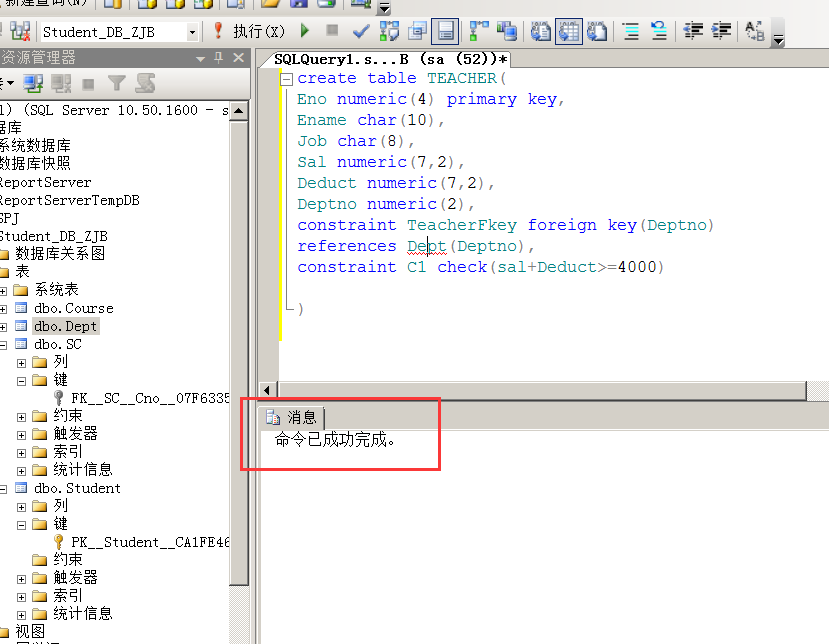Click the object explorer connect server icon

33,83
